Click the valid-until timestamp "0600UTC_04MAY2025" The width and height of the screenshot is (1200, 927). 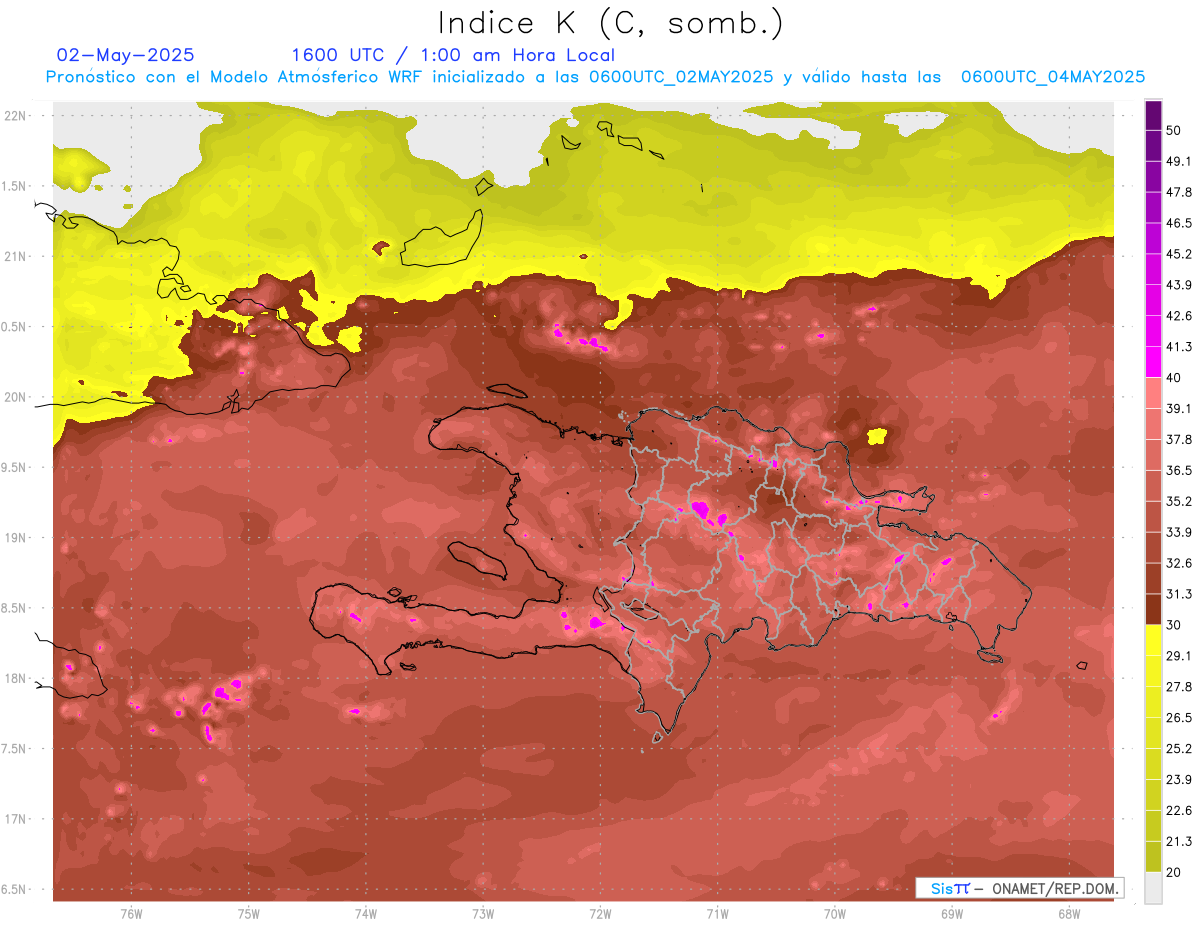pyautogui.click(x=1053, y=77)
